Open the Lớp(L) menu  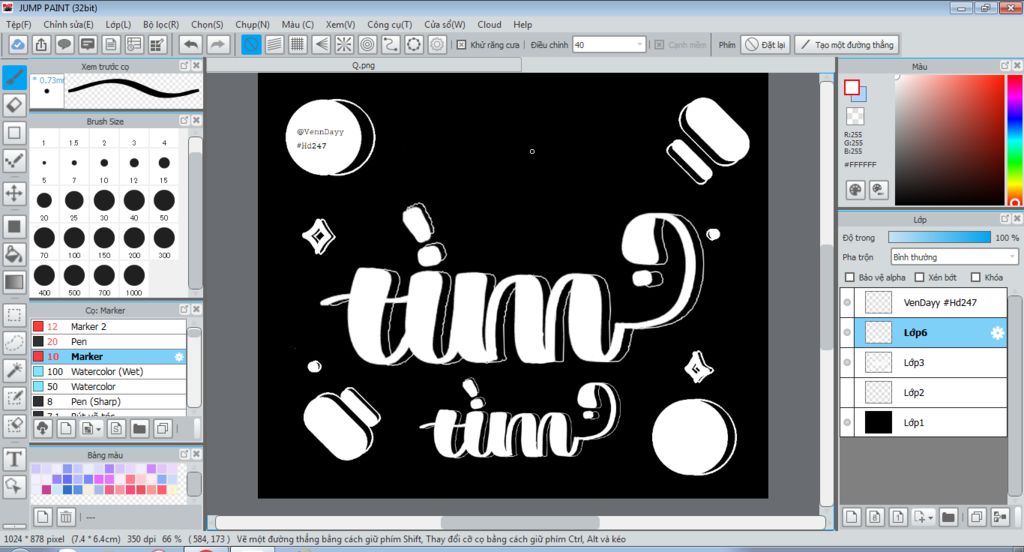pyautogui.click(x=118, y=24)
